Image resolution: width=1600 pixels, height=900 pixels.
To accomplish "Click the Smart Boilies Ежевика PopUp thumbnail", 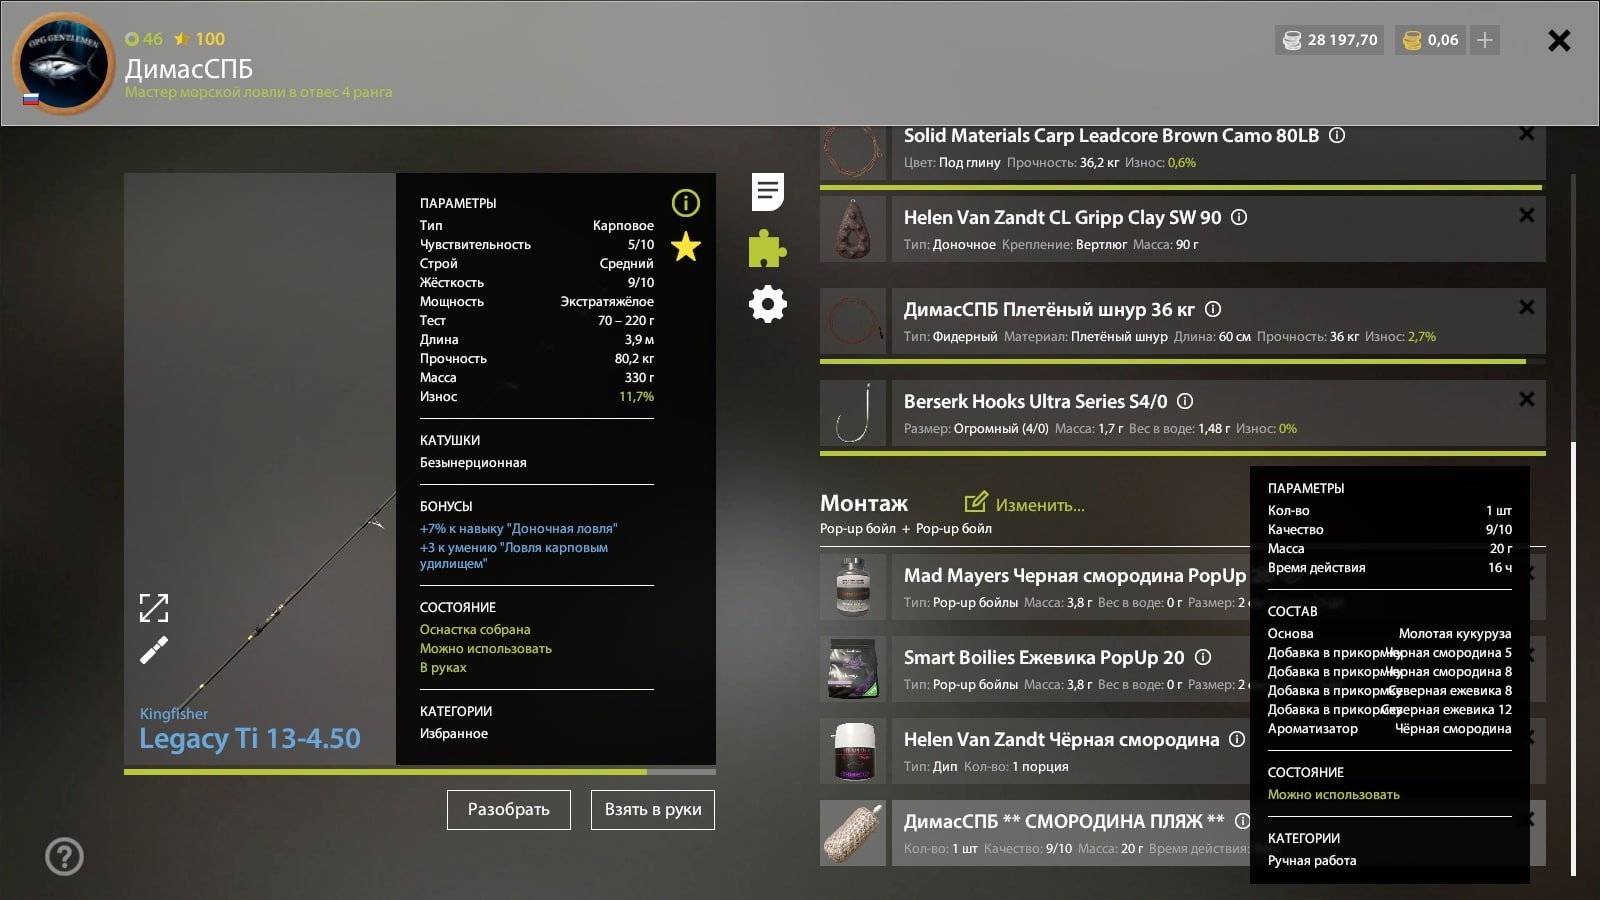I will [x=854, y=669].
